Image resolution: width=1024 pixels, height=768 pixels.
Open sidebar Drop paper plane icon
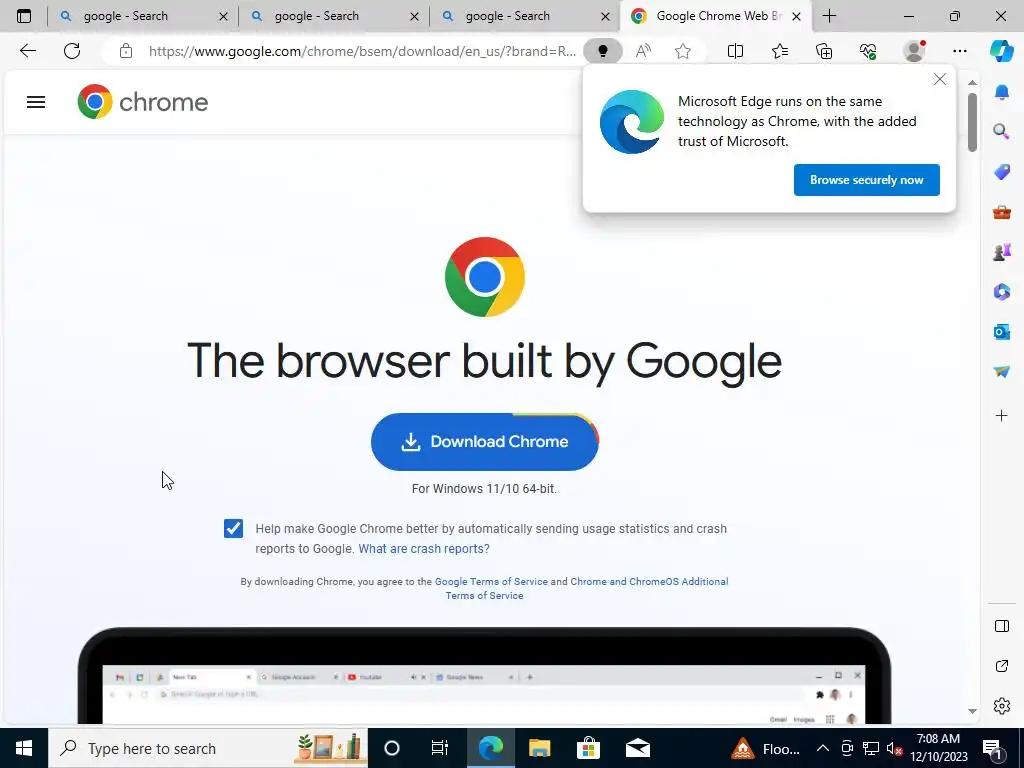(1002, 372)
